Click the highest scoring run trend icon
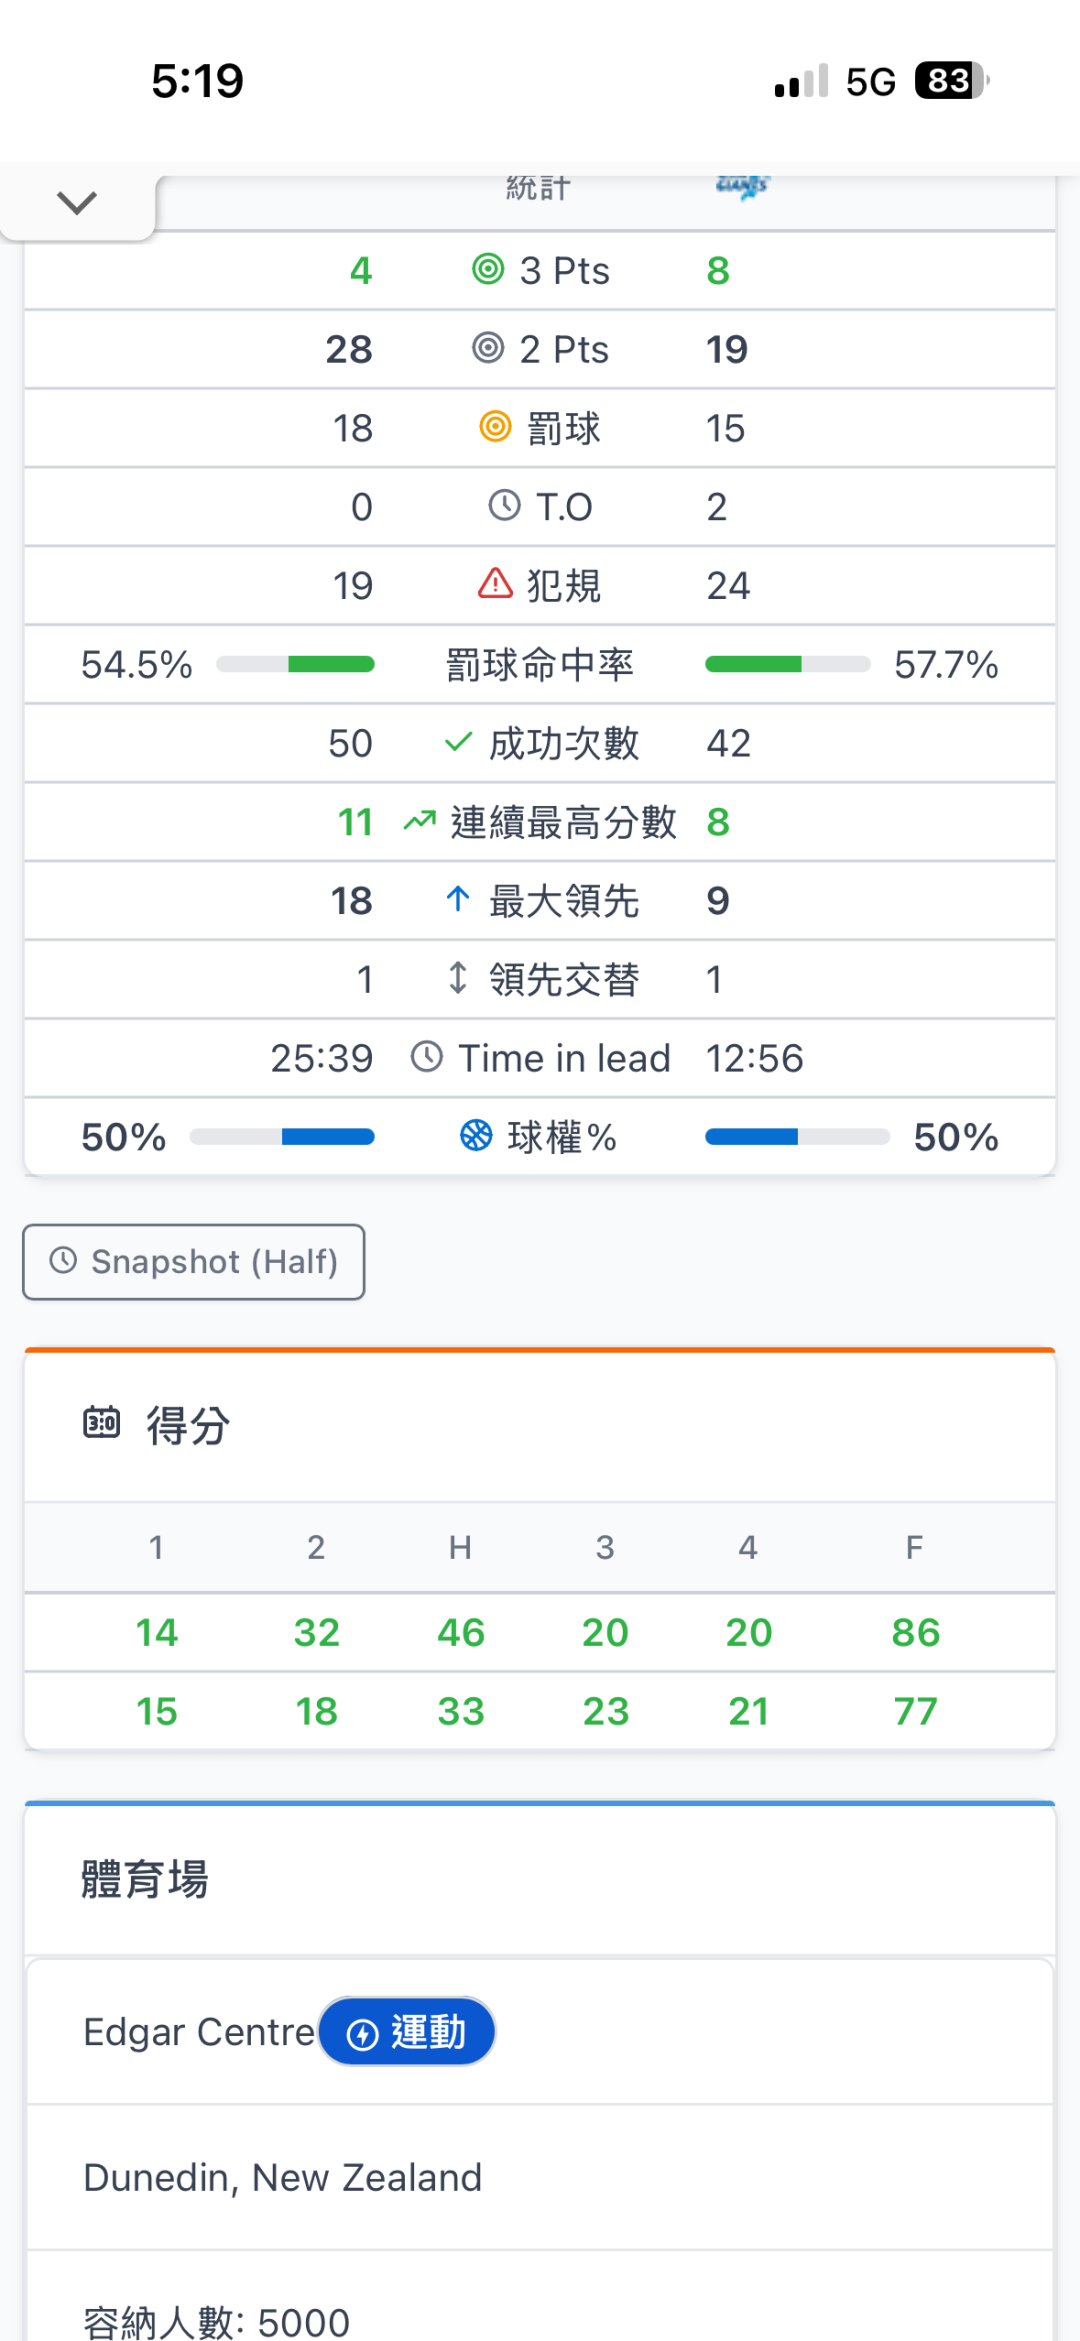This screenshot has width=1080, height=2341. tap(420, 821)
